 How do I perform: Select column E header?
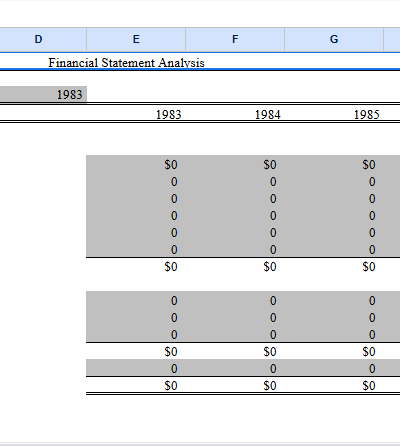(136, 39)
